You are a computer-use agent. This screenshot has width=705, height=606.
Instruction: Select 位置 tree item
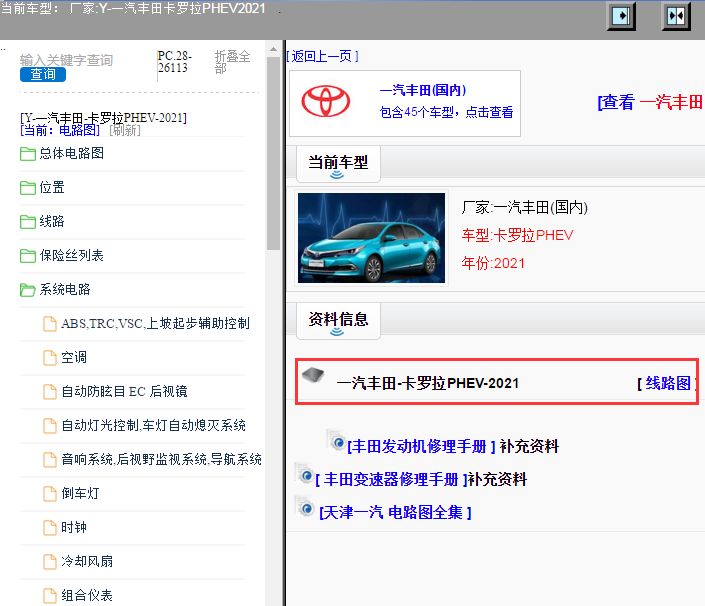click(52, 187)
